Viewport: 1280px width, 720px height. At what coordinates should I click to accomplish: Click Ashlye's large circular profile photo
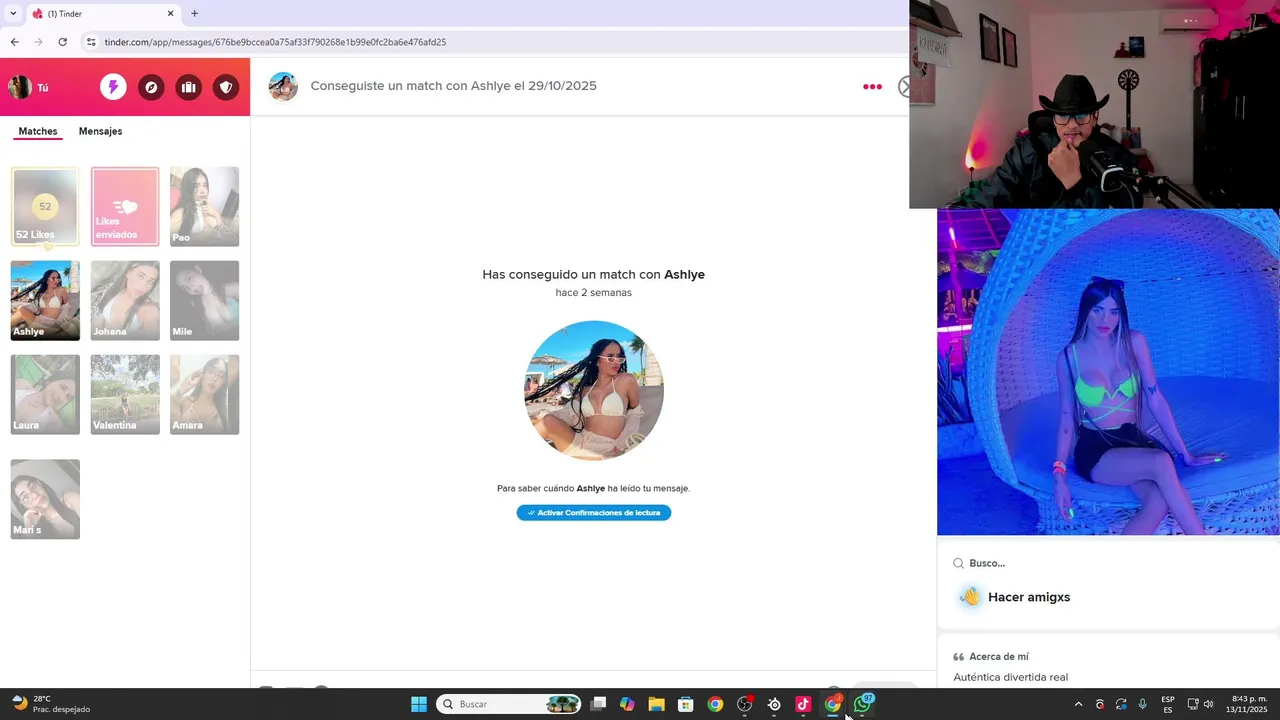point(594,390)
